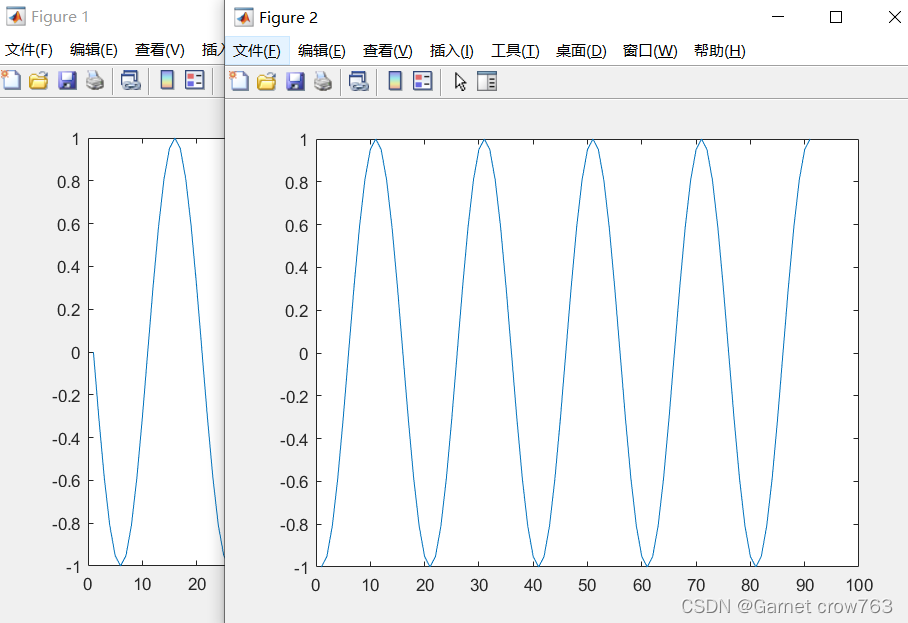Image resolution: width=908 pixels, height=623 pixels.
Task: Open Property Inspector icon in Figure 2
Action: point(487,81)
